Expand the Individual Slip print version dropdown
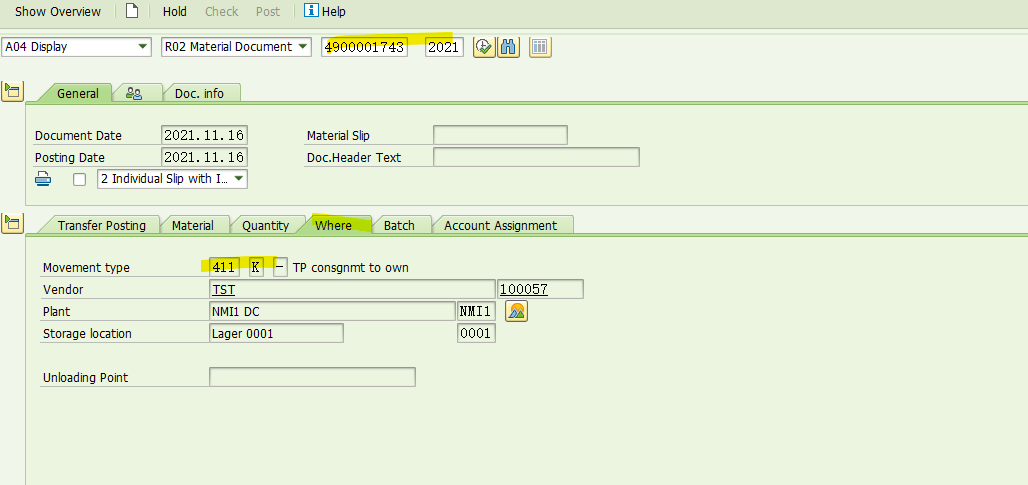The height and width of the screenshot is (485, 1028). [172, 178]
